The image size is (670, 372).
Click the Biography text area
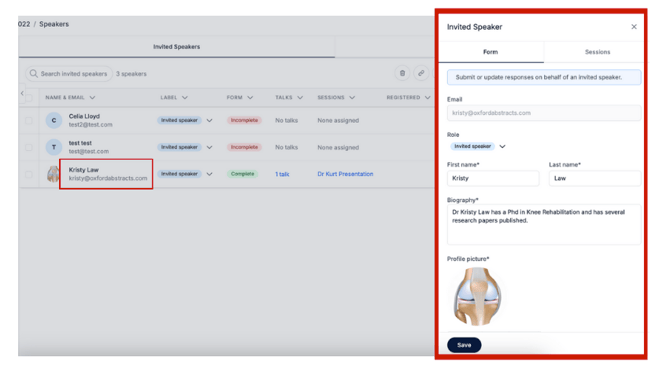(544, 225)
